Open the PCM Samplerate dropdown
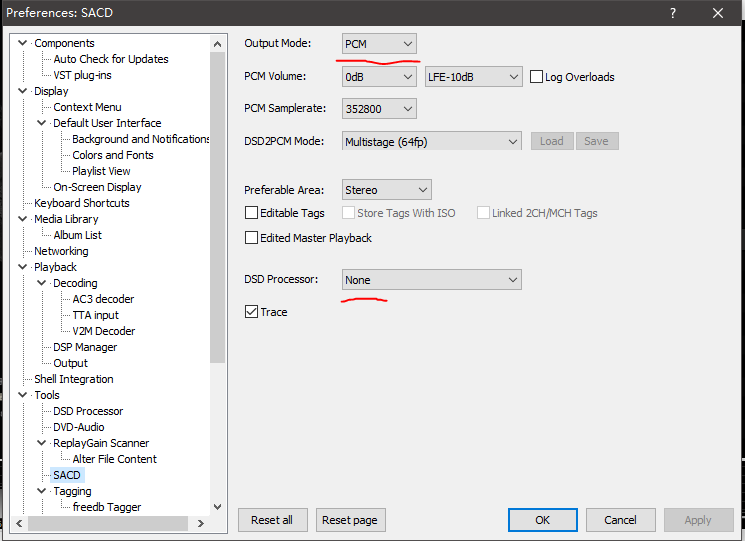The height and width of the screenshot is (541, 745). 379,109
